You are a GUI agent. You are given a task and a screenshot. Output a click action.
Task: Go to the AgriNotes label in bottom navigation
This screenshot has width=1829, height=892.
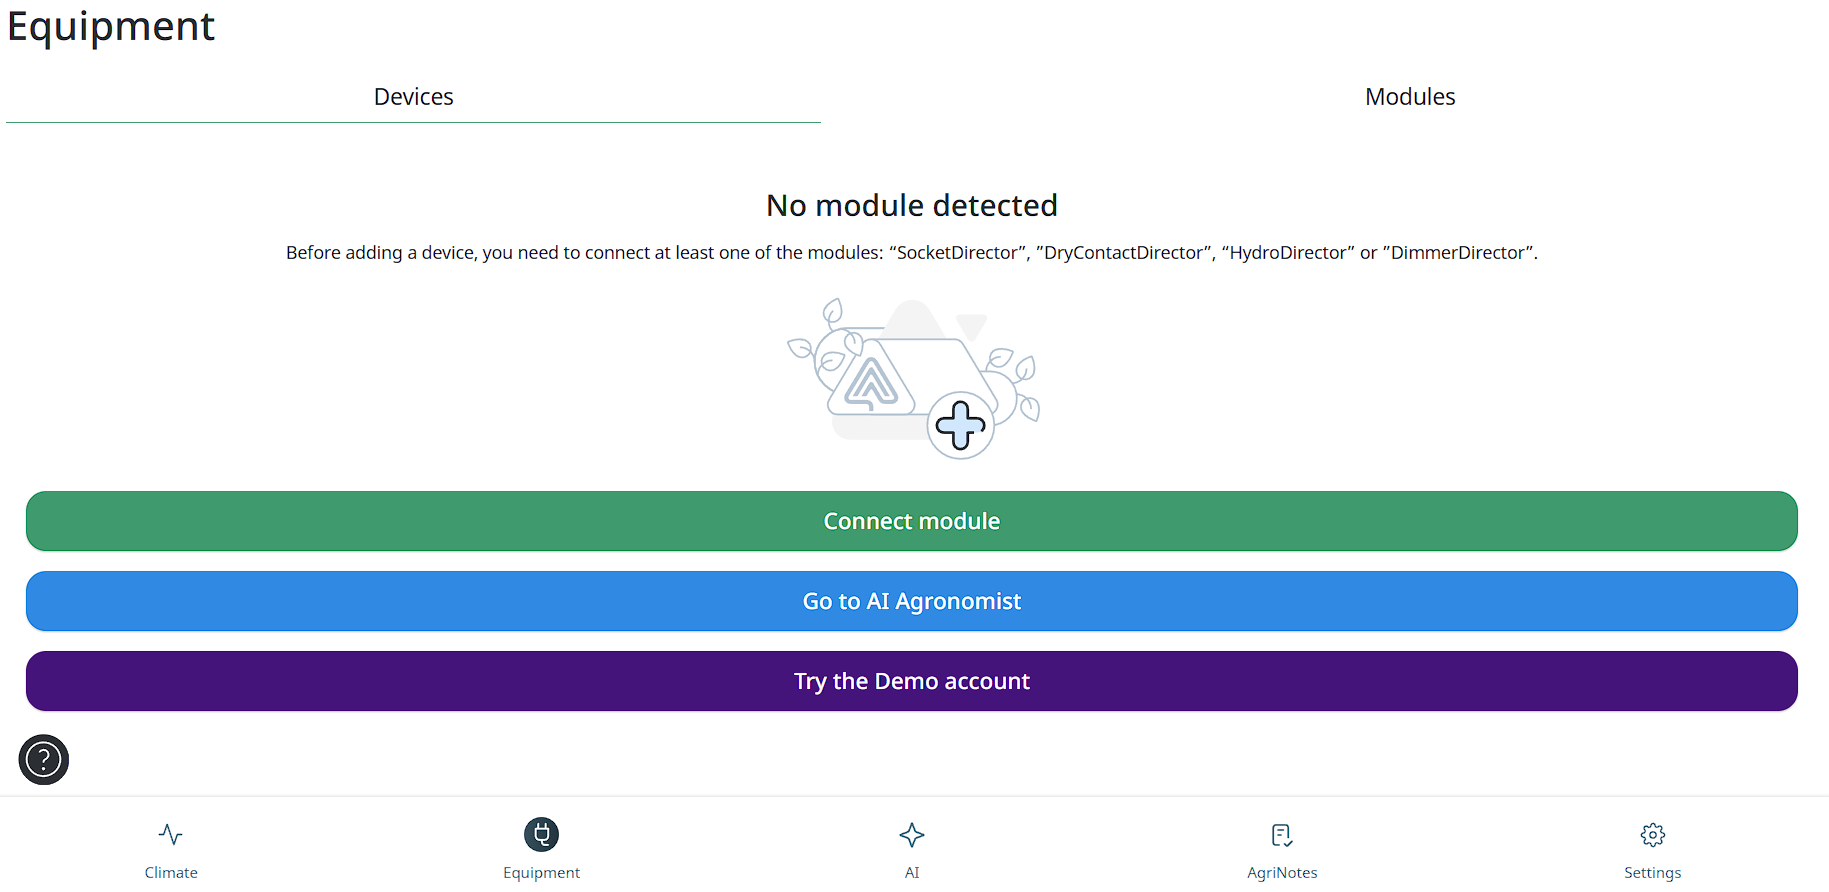[x=1282, y=873]
